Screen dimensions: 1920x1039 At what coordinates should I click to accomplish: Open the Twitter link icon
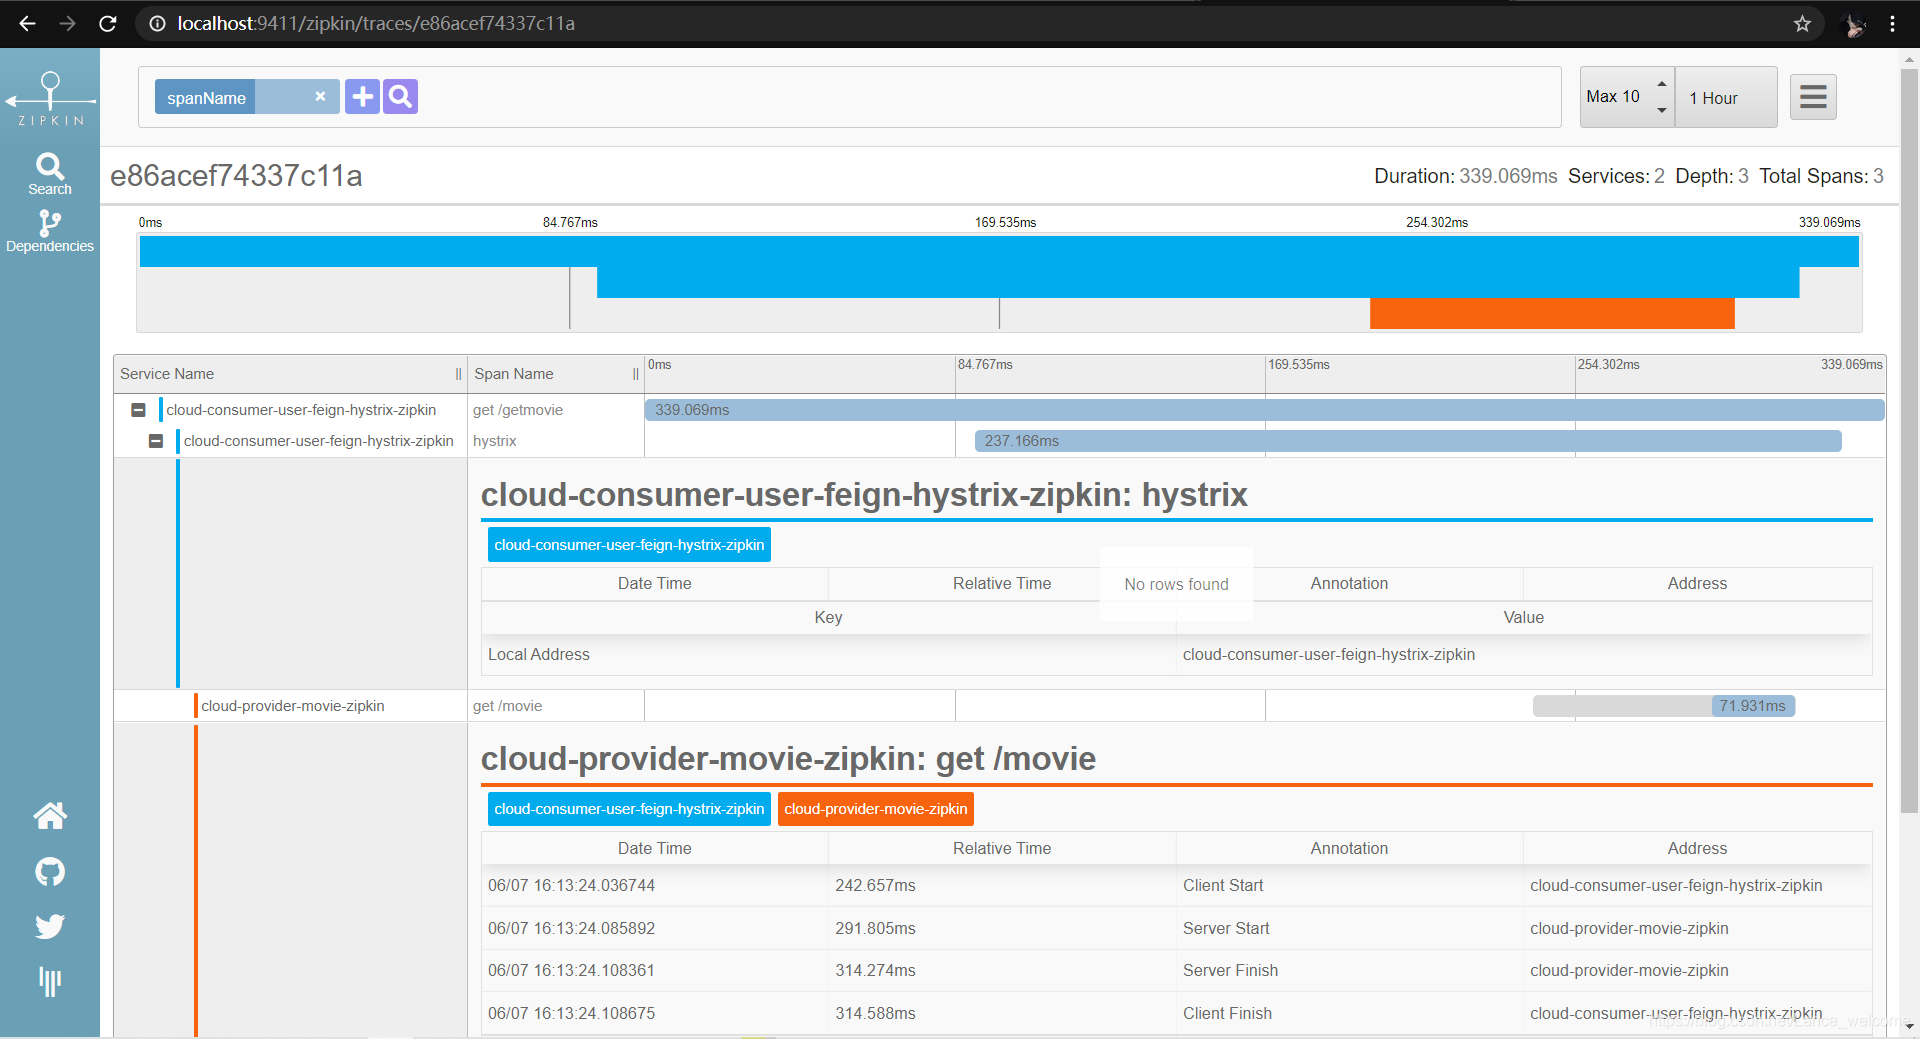[50, 926]
